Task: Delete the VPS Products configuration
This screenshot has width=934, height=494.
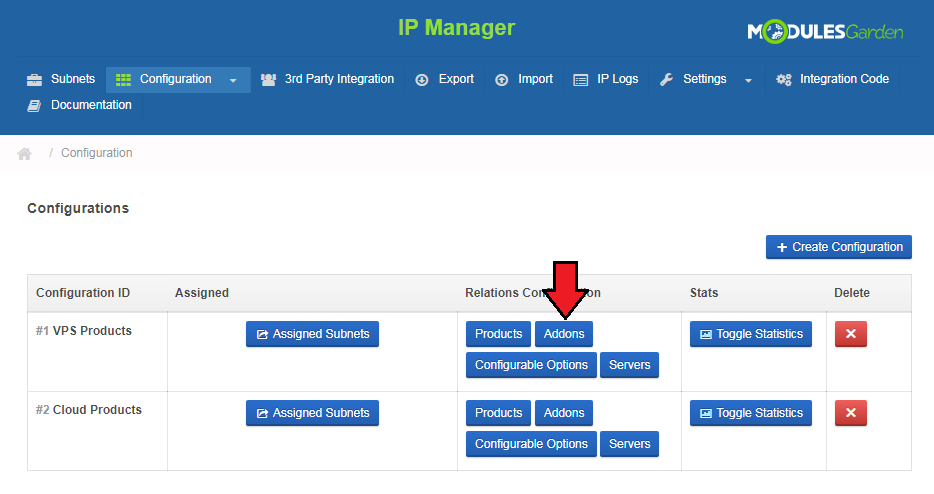Action: (851, 334)
